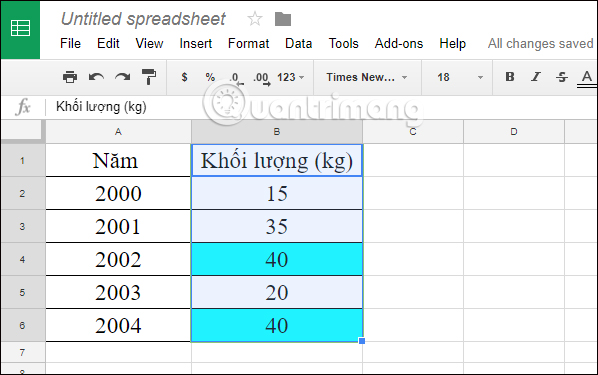Screen dimensions: 598x375
Task: Rename the Untitled spreadsheet title
Action: pos(143,19)
